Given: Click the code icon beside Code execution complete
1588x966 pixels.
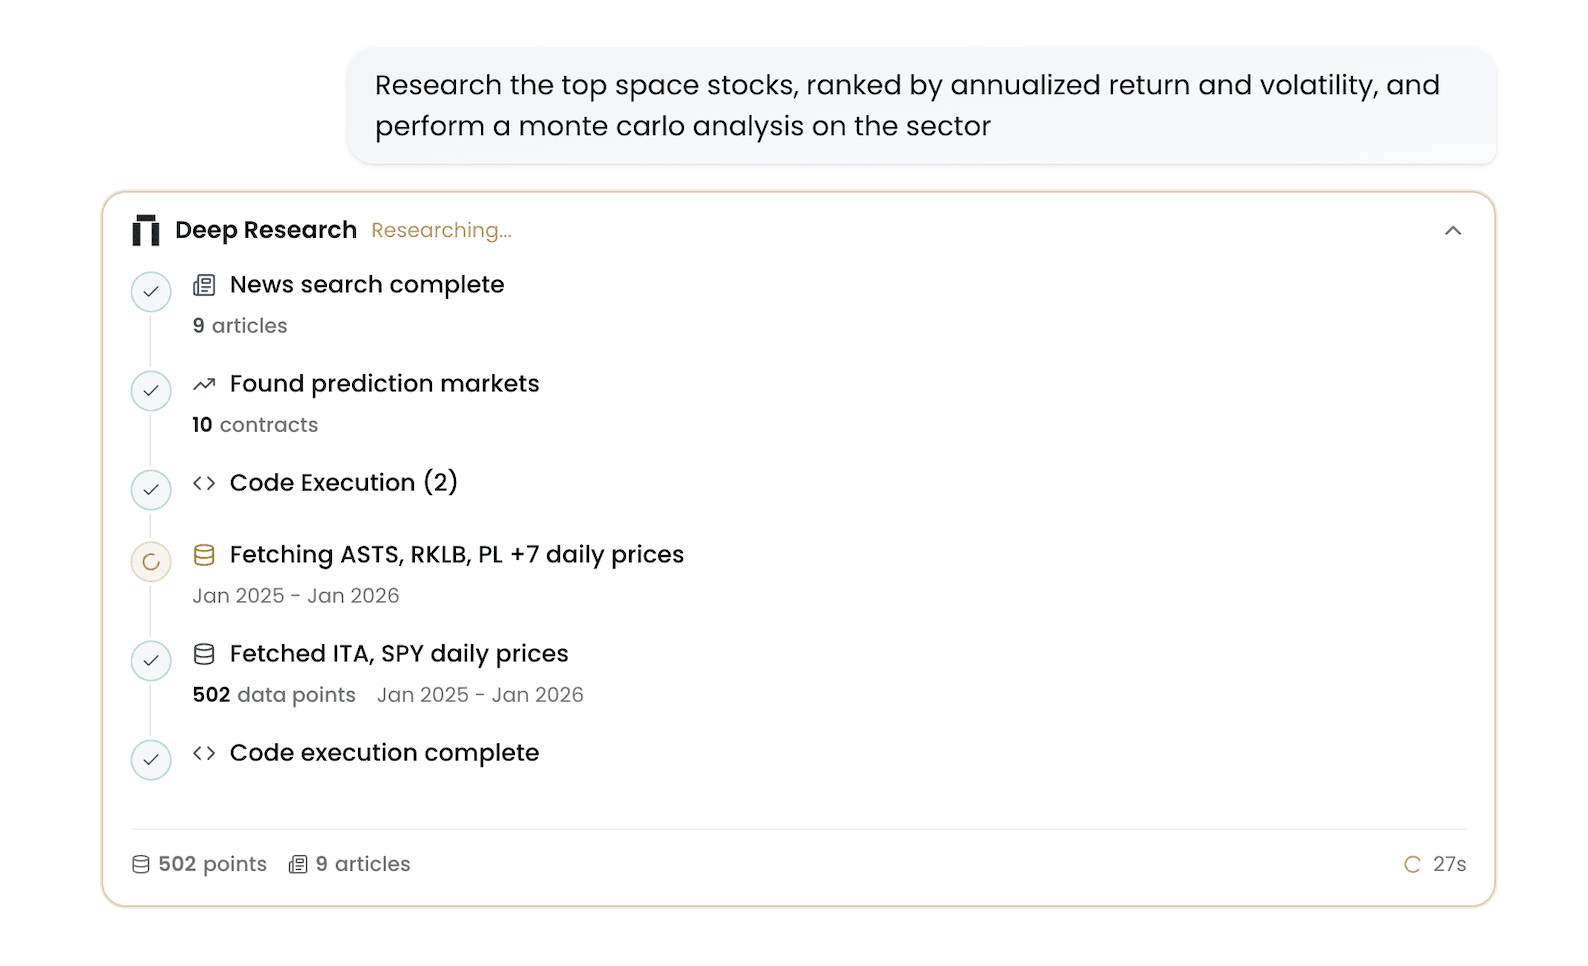Looking at the screenshot, I should click(204, 752).
